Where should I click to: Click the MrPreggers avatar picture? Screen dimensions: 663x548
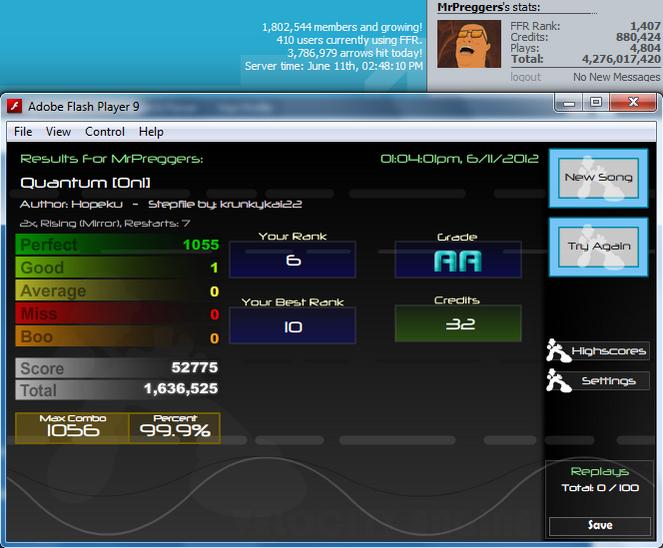coord(469,44)
